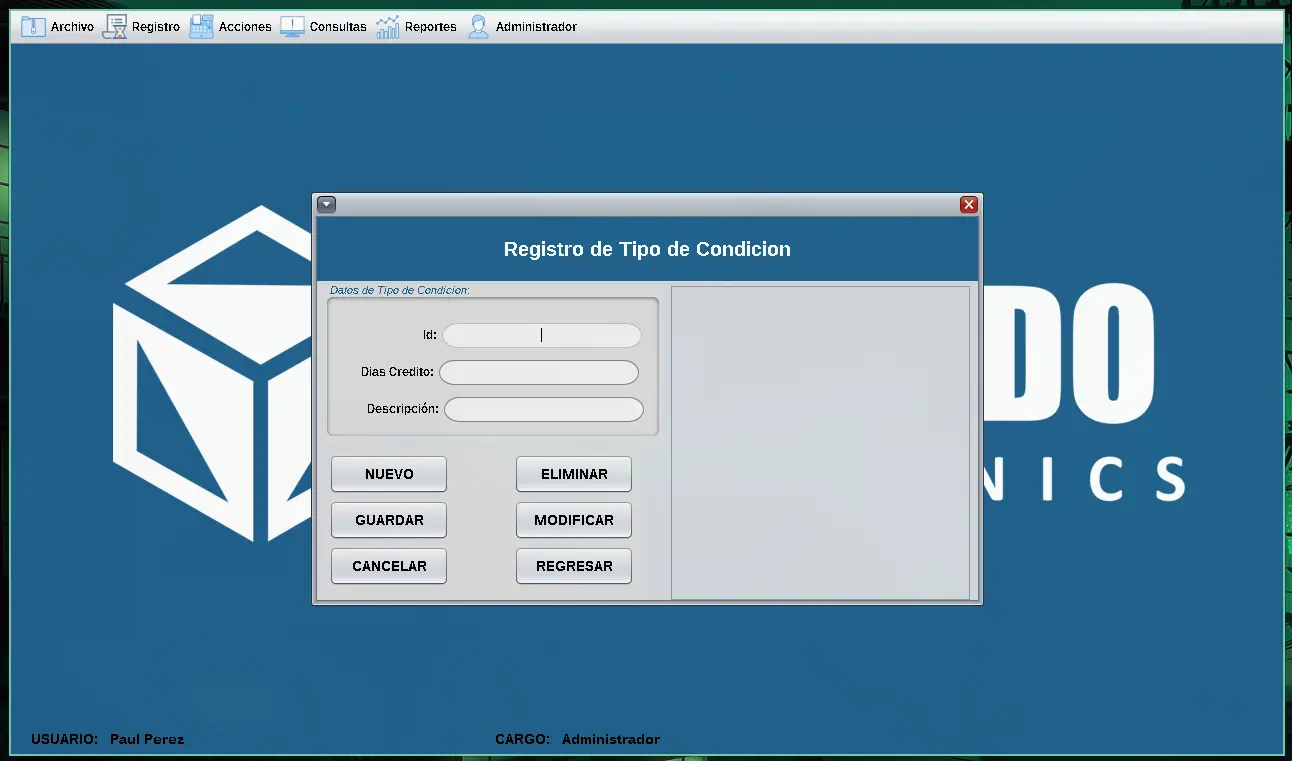Image resolution: width=1292 pixels, height=761 pixels.
Task: Click the GUARDAR button
Action: 389,520
